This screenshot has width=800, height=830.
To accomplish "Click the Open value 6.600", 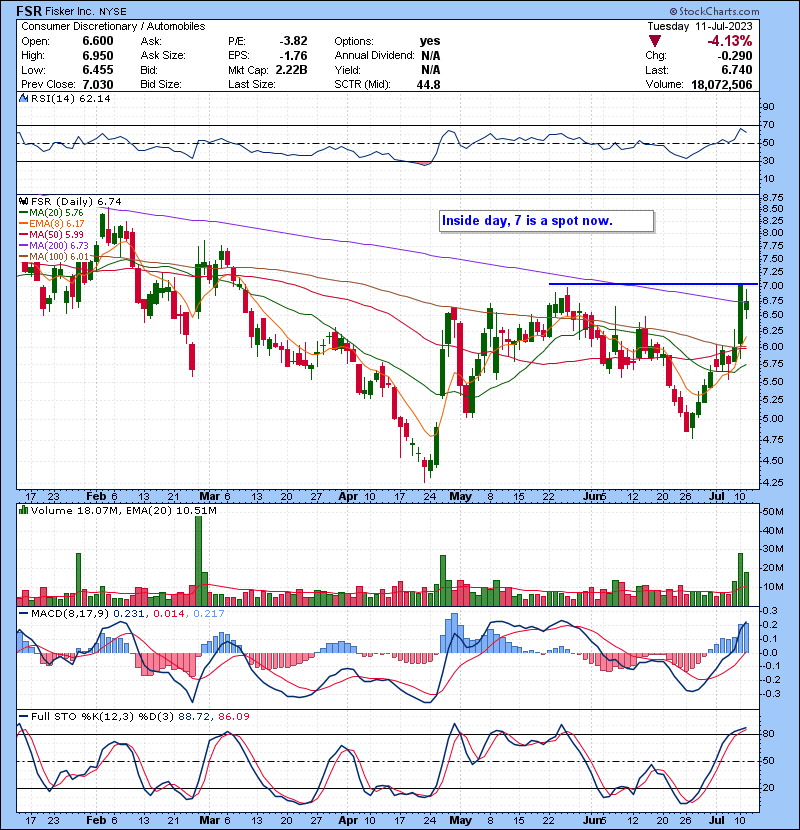I will 98,41.
